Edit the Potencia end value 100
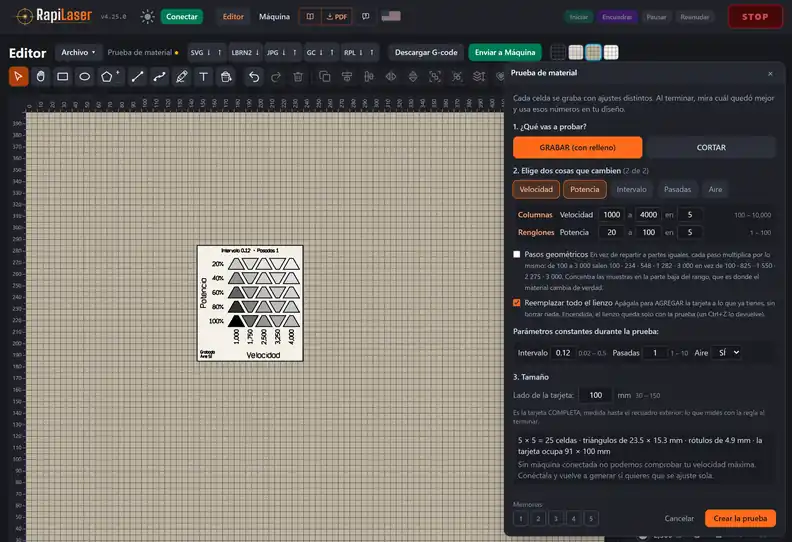Screen dimensions: 792x542 click(649, 232)
